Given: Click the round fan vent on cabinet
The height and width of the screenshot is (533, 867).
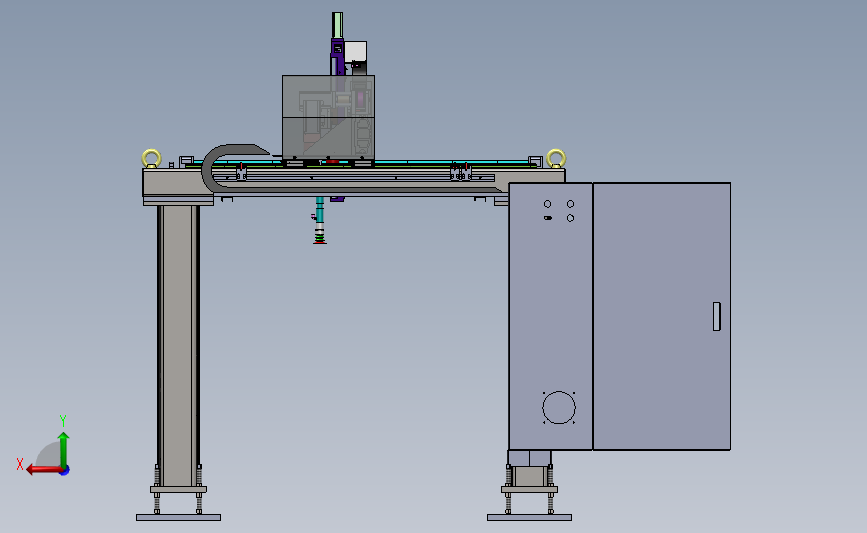Looking at the screenshot, I should (x=559, y=407).
